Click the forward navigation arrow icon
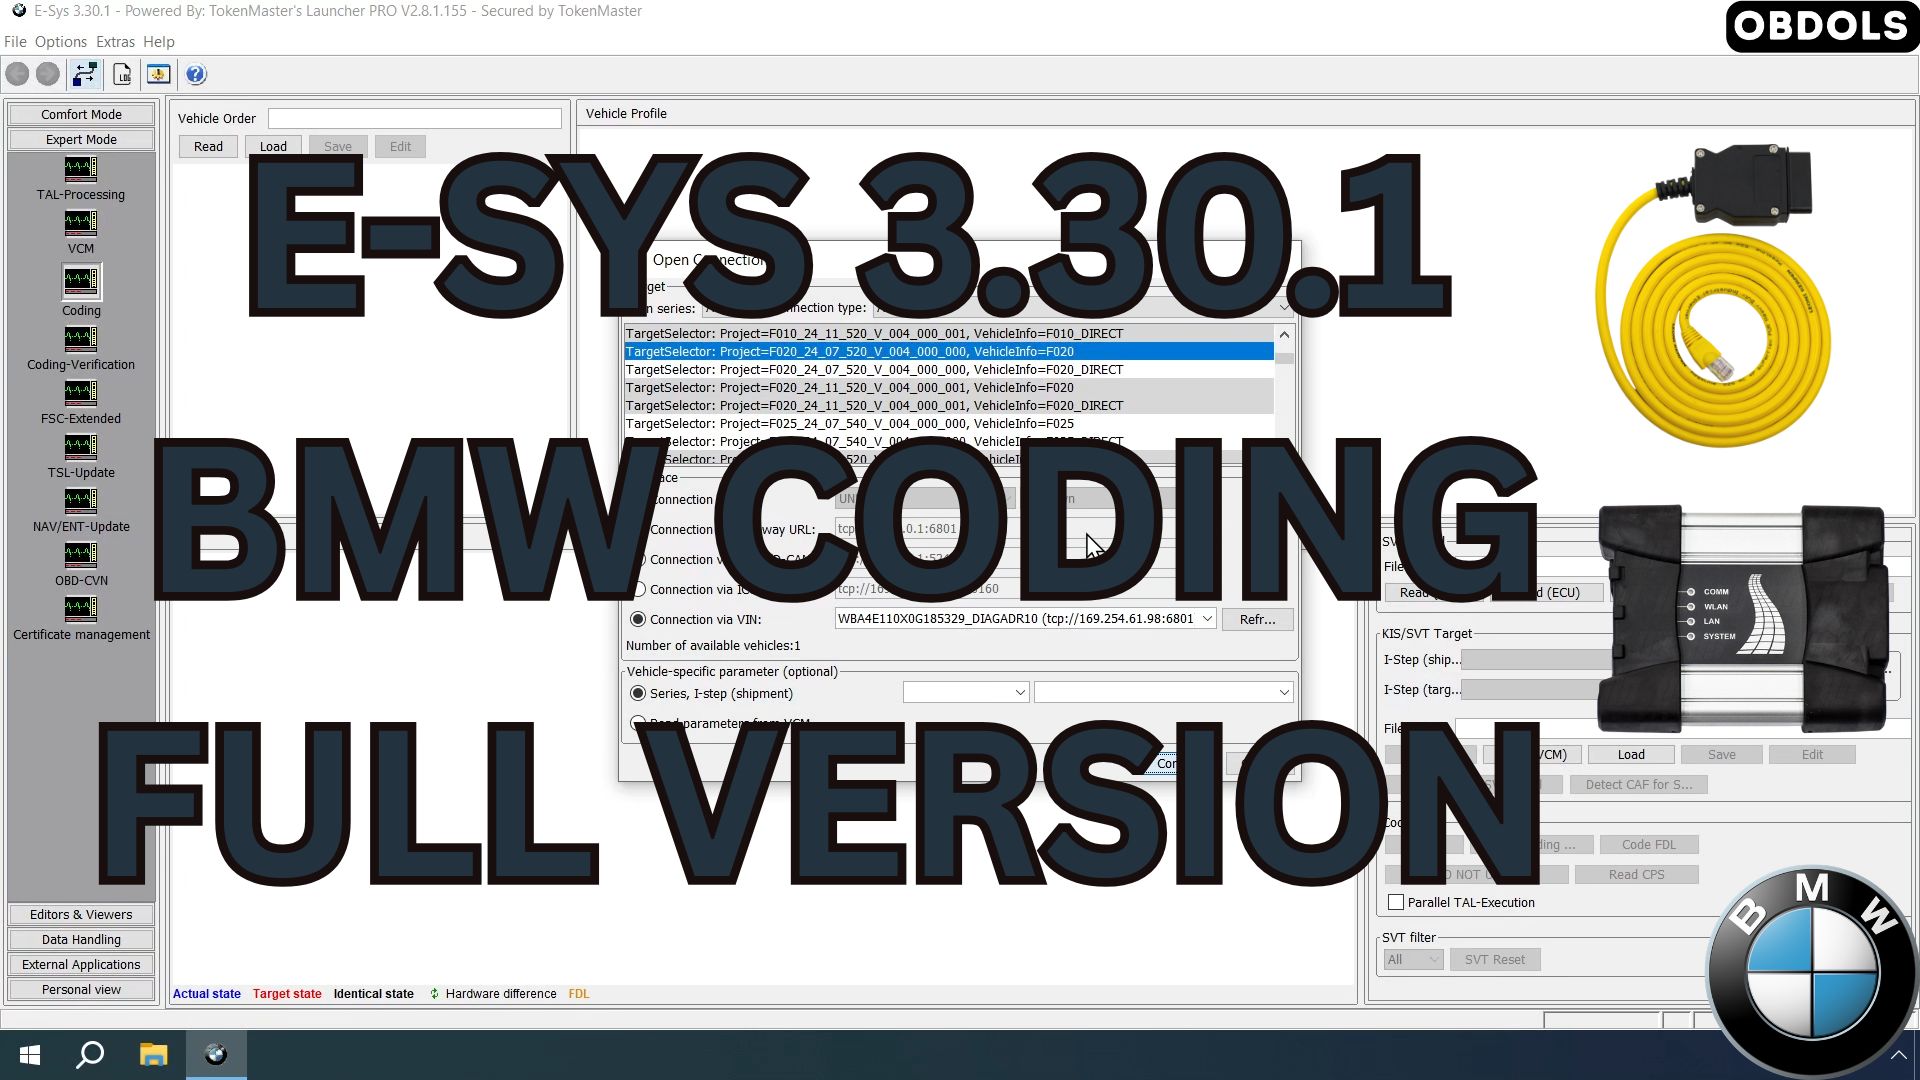Image resolution: width=1920 pixels, height=1080 pixels. click(47, 74)
